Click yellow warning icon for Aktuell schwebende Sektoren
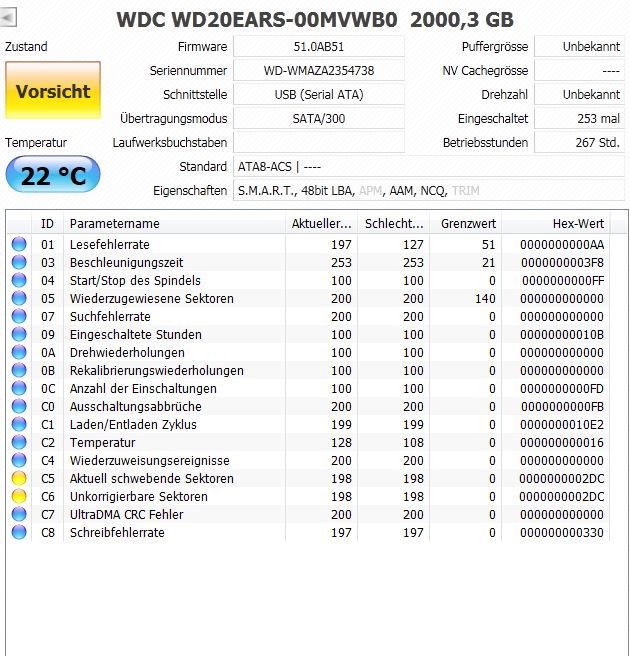 tap(19, 478)
